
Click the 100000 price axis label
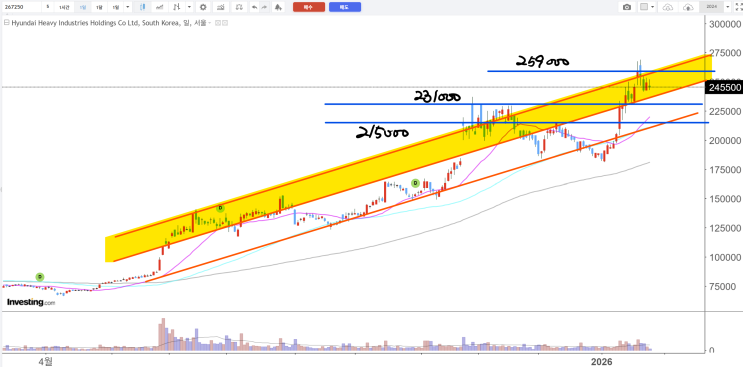tap(725, 257)
